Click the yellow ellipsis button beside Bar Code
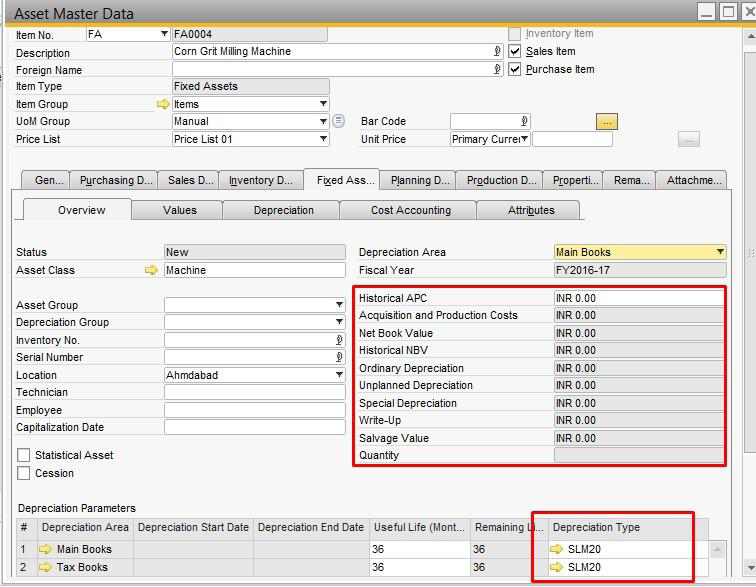Screen dimensions: 756x587 click(x=607, y=121)
